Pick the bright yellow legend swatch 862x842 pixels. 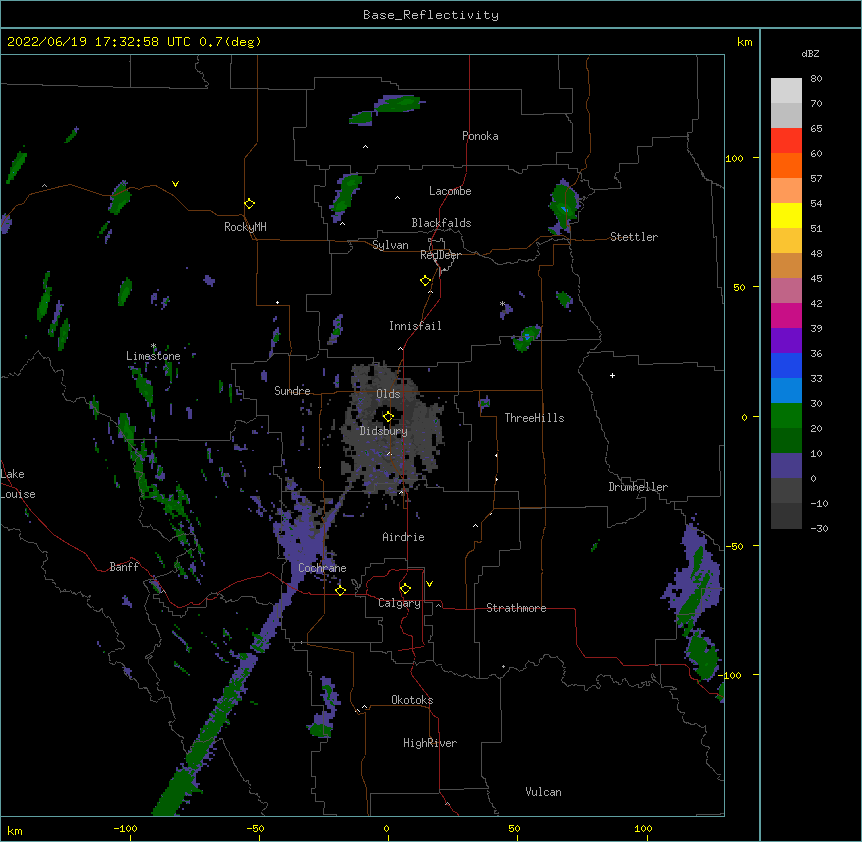786,216
